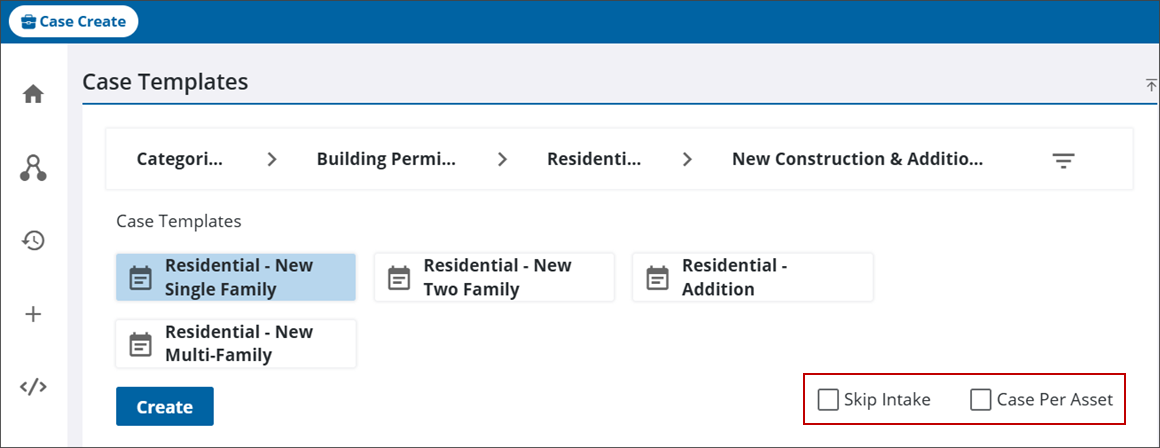Image resolution: width=1160 pixels, height=448 pixels.
Task: Open the code brackets sidebar icon
Action: (33, 387)
